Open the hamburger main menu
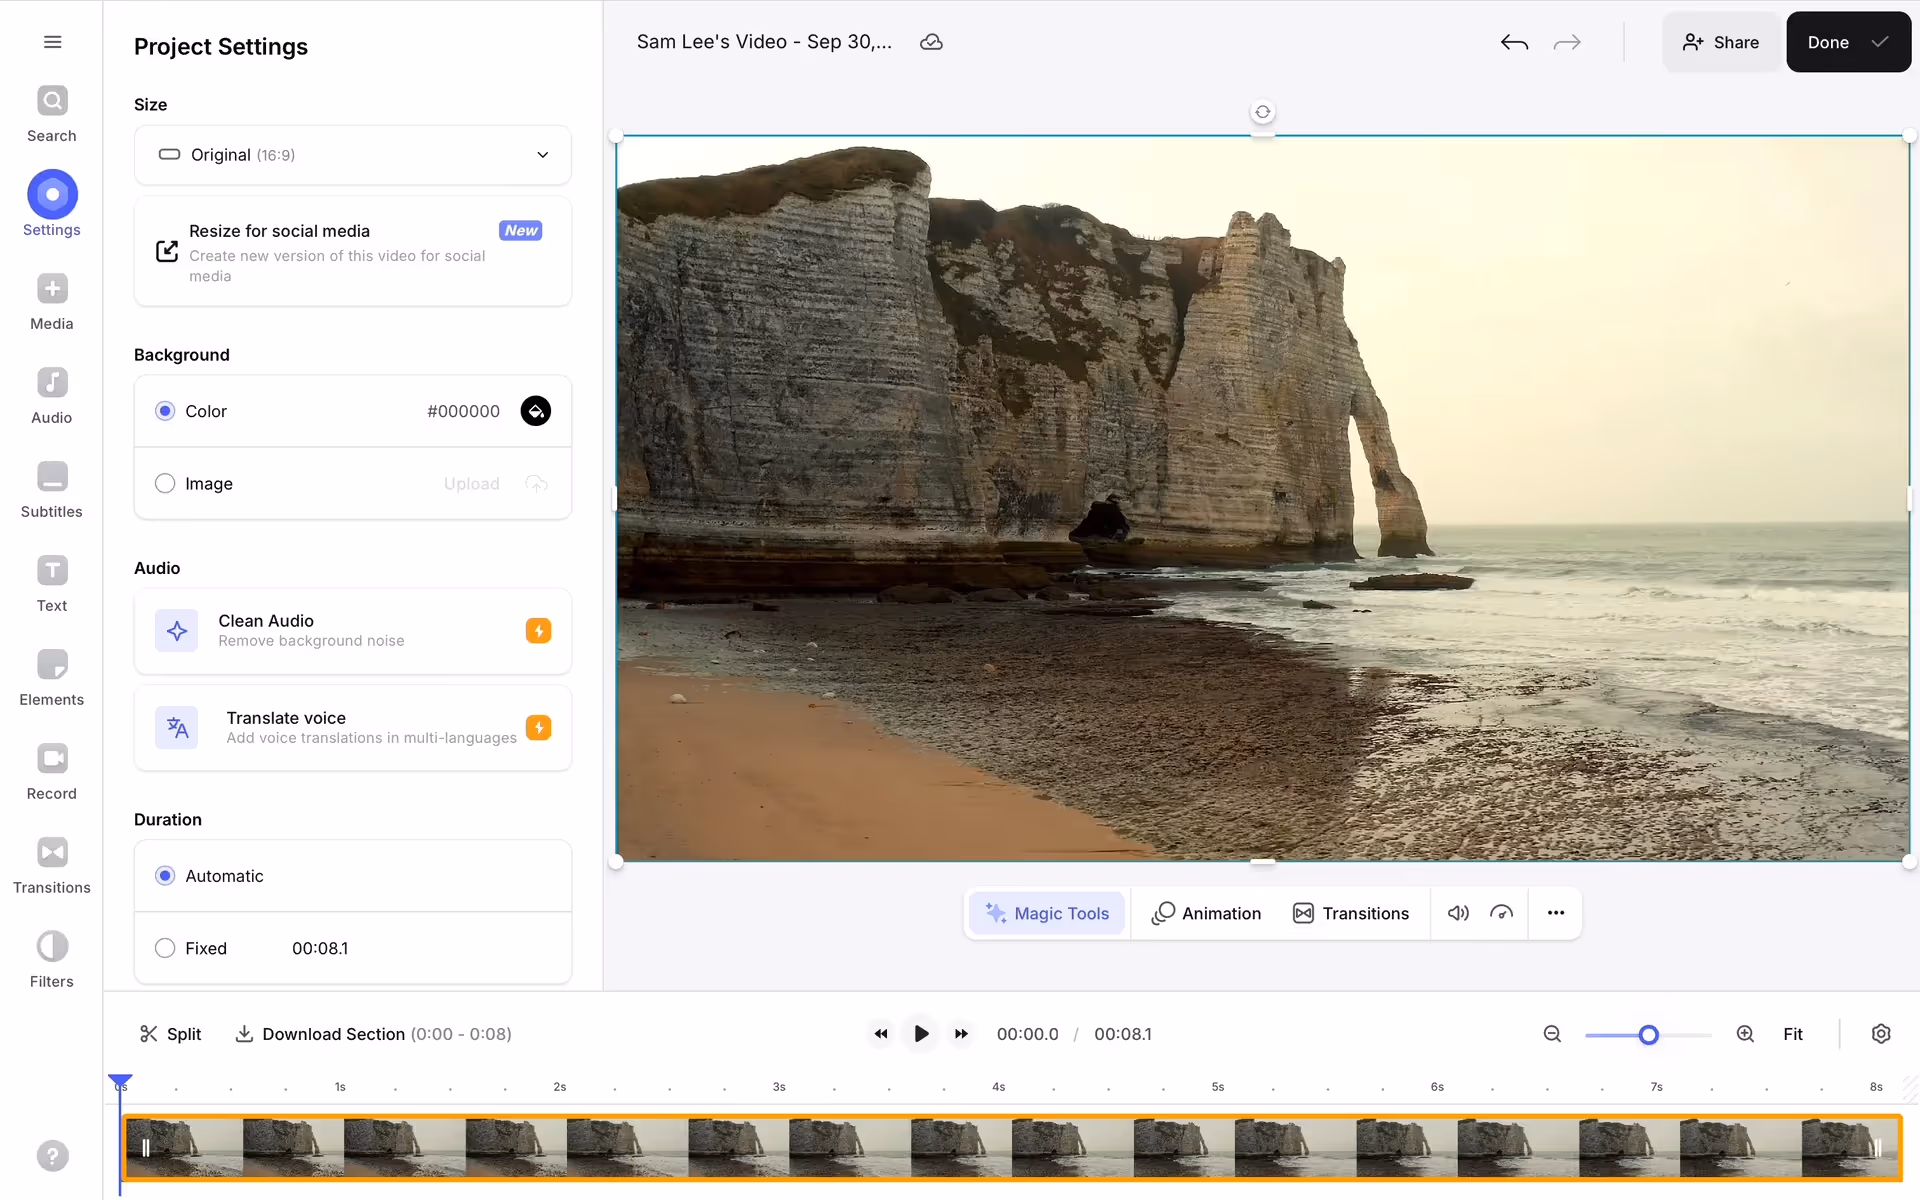This screenshot has height=1200, width=1920. (52, 42)
